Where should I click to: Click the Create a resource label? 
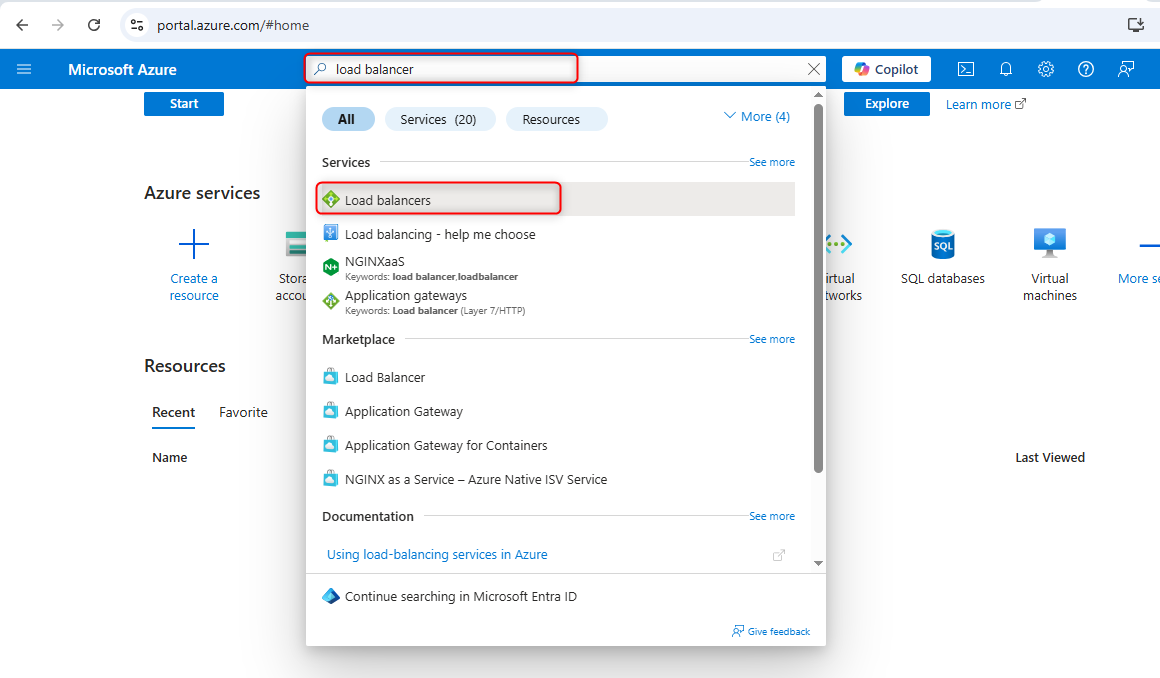click(194, 287)
